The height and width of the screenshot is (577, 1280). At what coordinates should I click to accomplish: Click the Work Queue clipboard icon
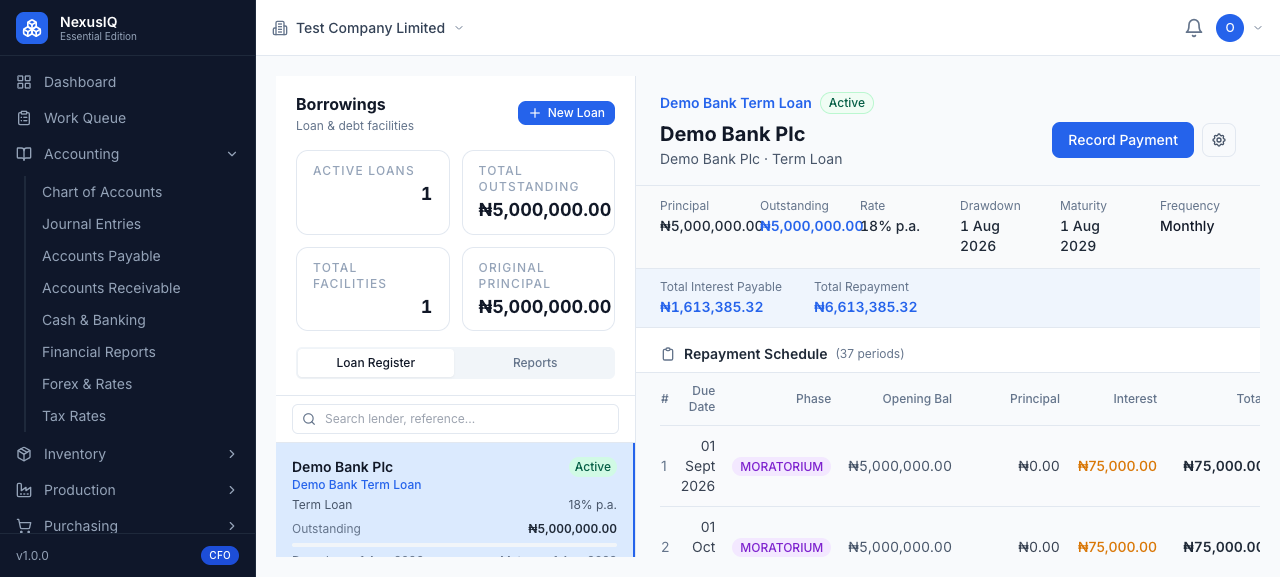tap(24, 118)
